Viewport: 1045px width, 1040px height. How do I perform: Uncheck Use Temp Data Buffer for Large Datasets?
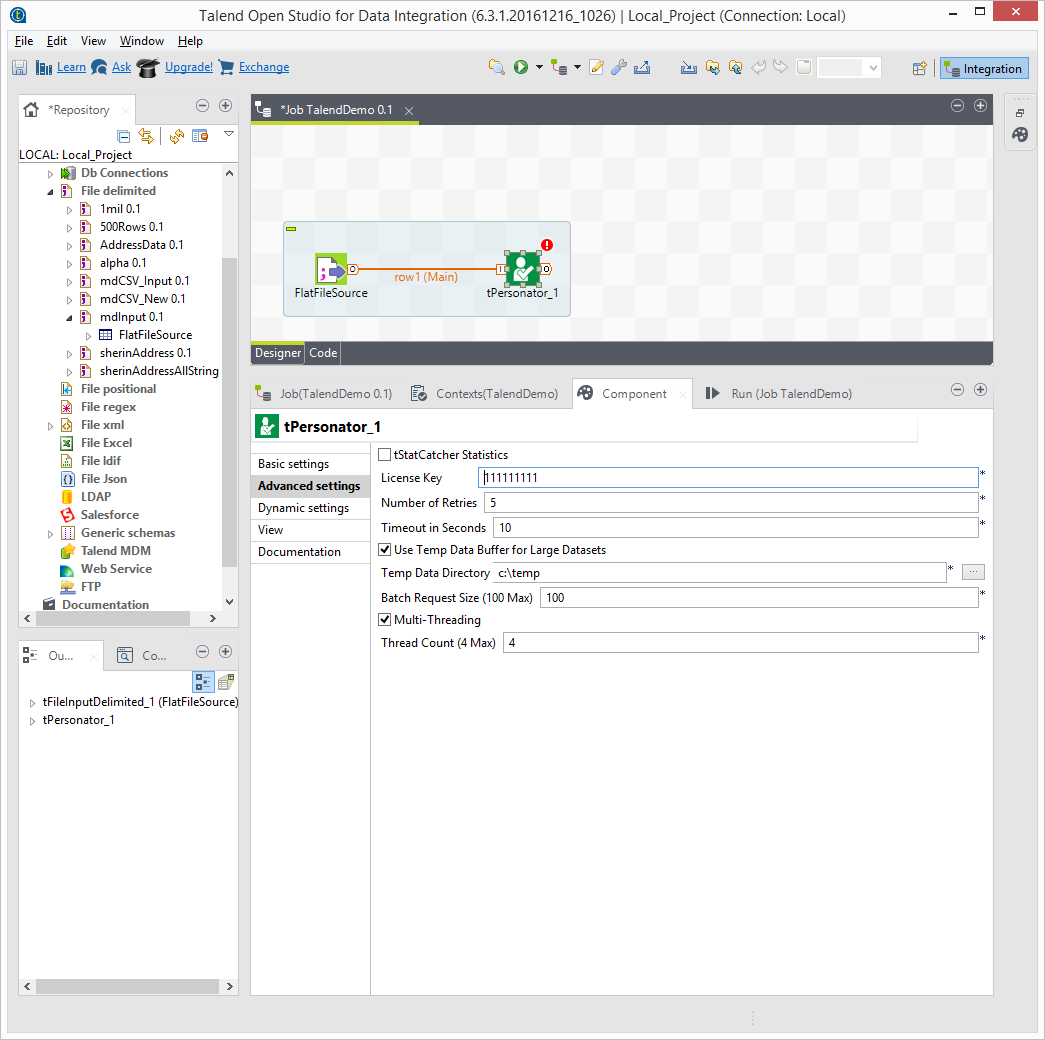[x=385, y=550]
